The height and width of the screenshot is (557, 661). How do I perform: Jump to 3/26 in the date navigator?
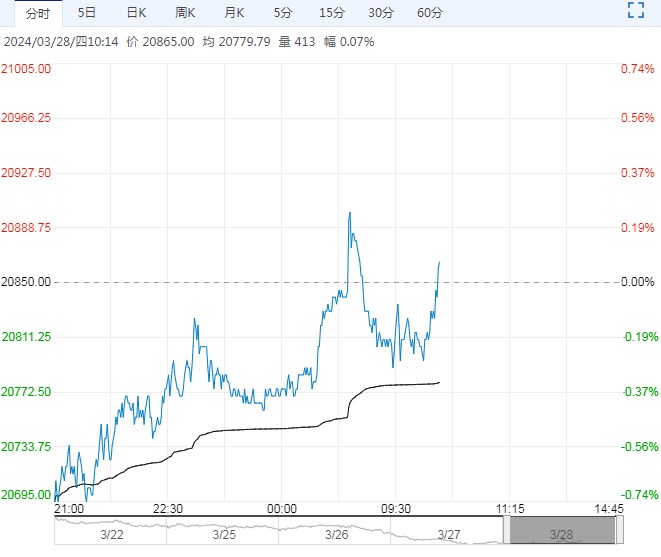coord(339,534)
